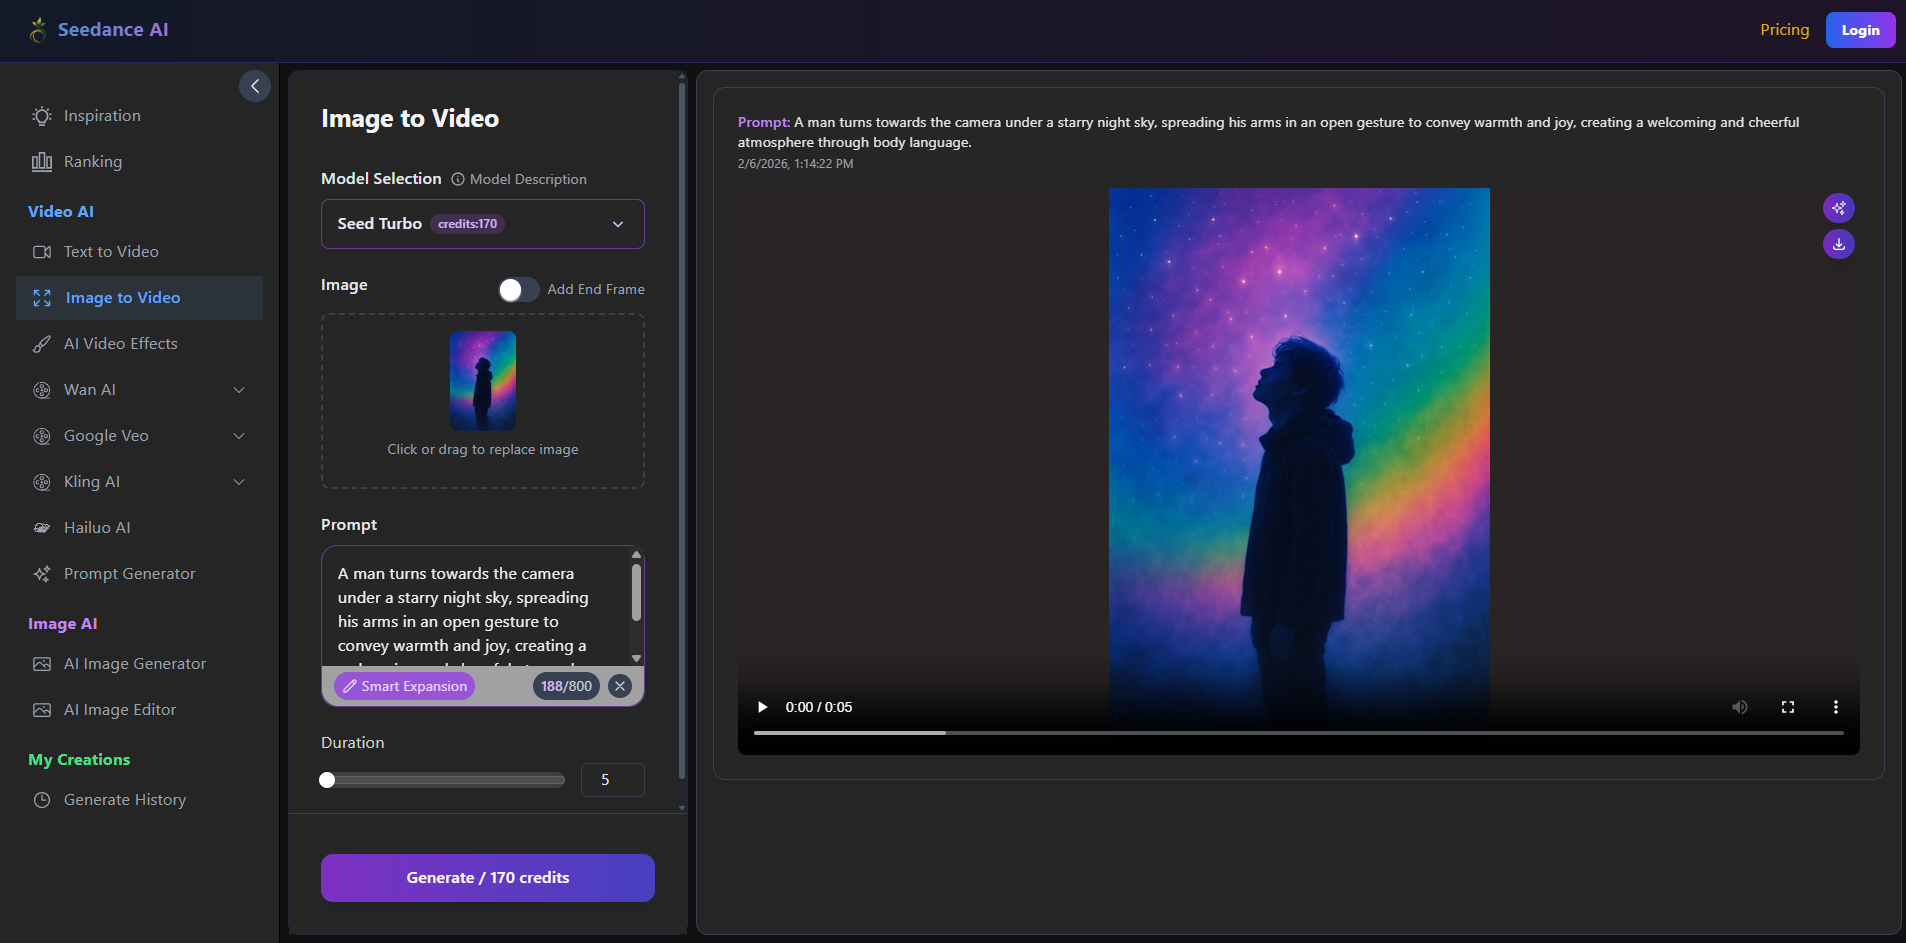1906x943 pixels.
Task: Toggle the Add End Frame switch
Action: click(518, 289)
